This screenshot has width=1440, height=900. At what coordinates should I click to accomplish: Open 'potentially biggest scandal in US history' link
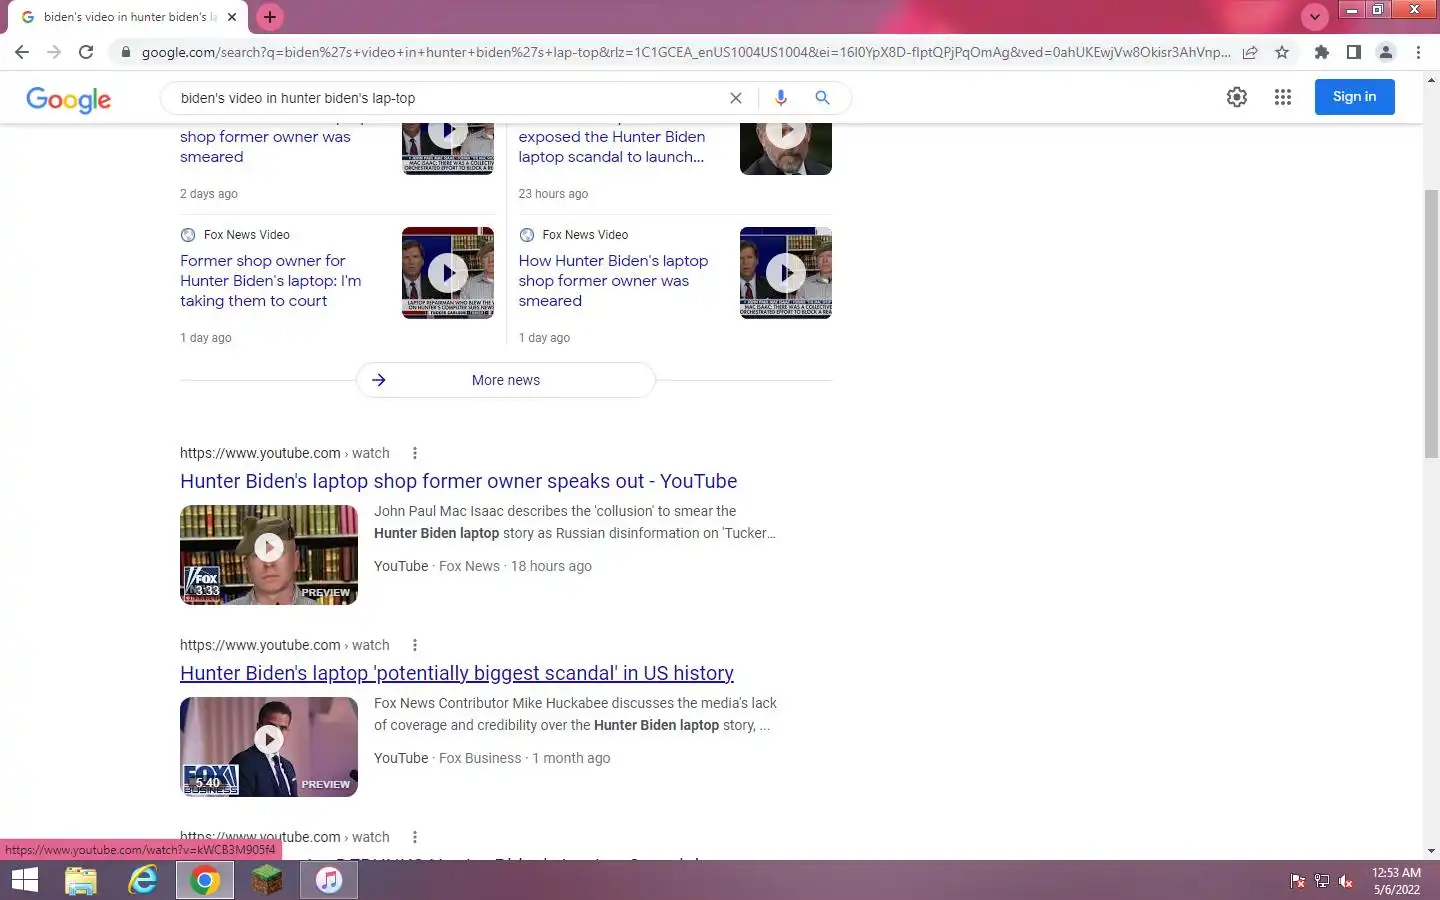coord(457,673)
